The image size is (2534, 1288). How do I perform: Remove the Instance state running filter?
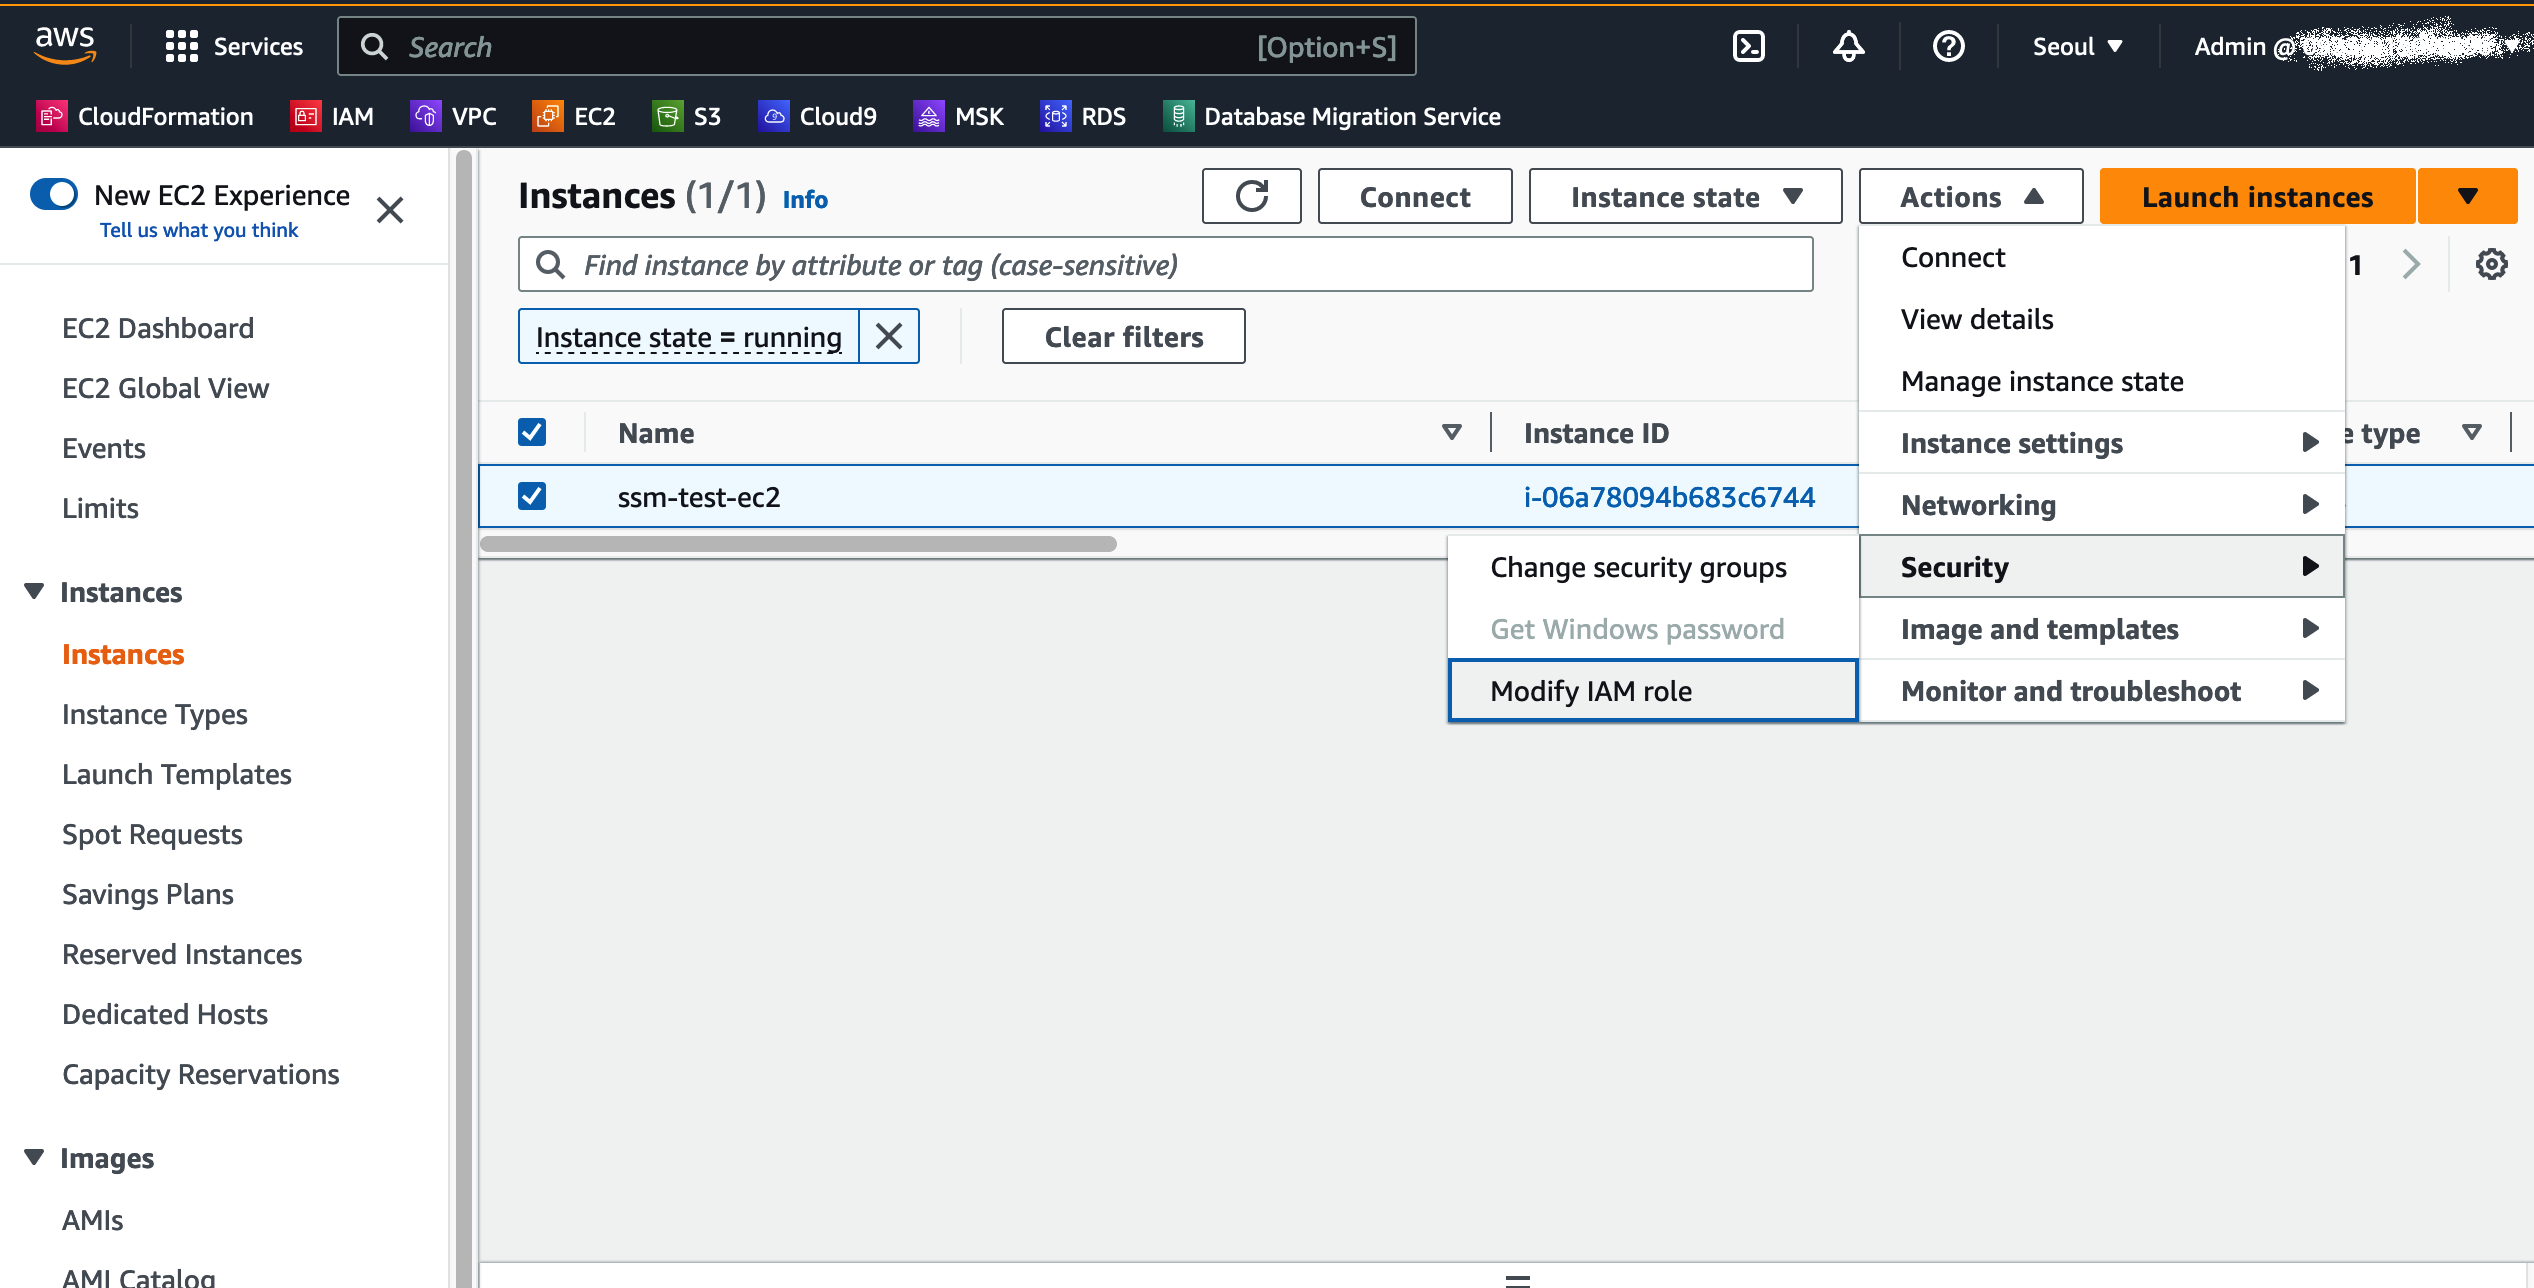(x=889, y=336)
